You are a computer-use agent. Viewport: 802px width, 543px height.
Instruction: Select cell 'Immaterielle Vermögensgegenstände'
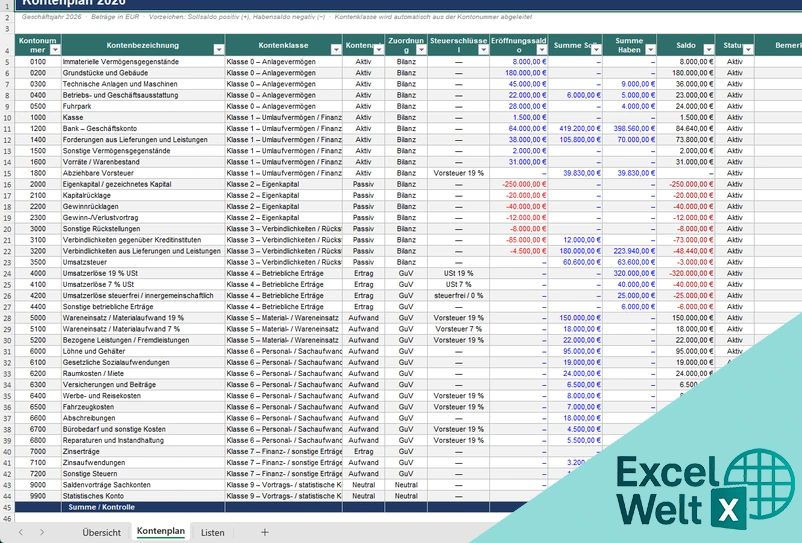pyautogui.click(x=143, y=61)
